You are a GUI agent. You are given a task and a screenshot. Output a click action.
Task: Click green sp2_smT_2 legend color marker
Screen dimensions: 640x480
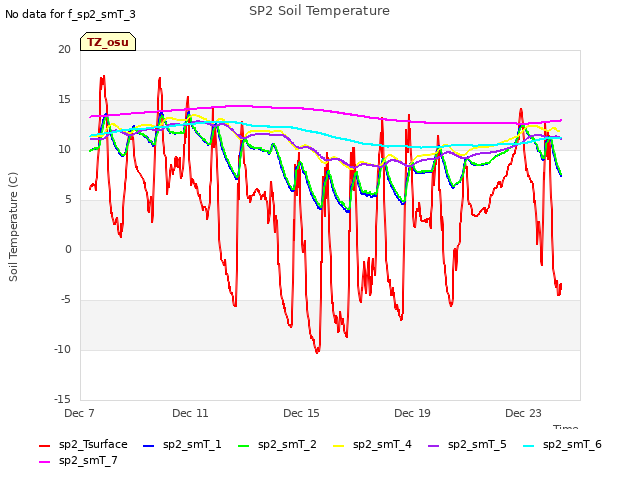244,446
